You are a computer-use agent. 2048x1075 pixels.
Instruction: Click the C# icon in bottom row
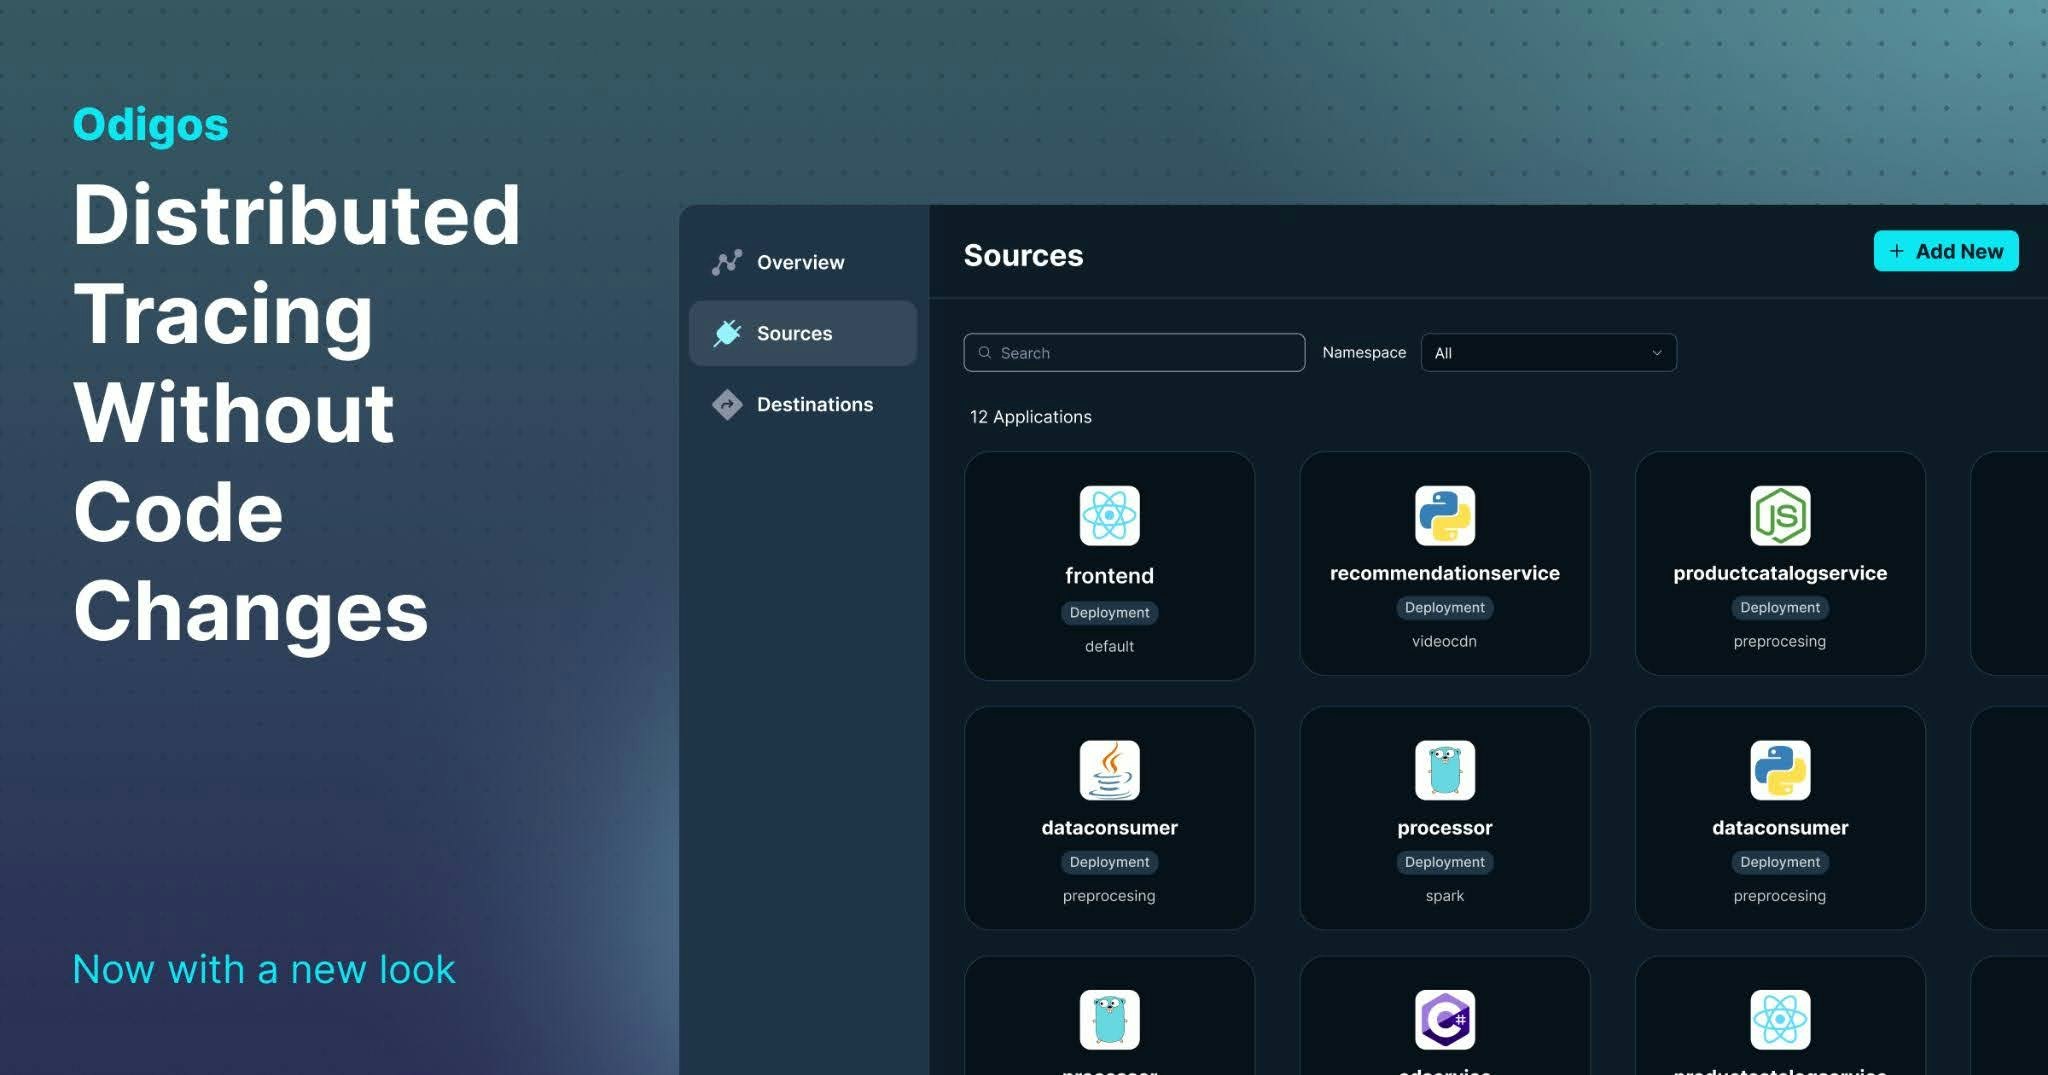coord(1444,1019)
